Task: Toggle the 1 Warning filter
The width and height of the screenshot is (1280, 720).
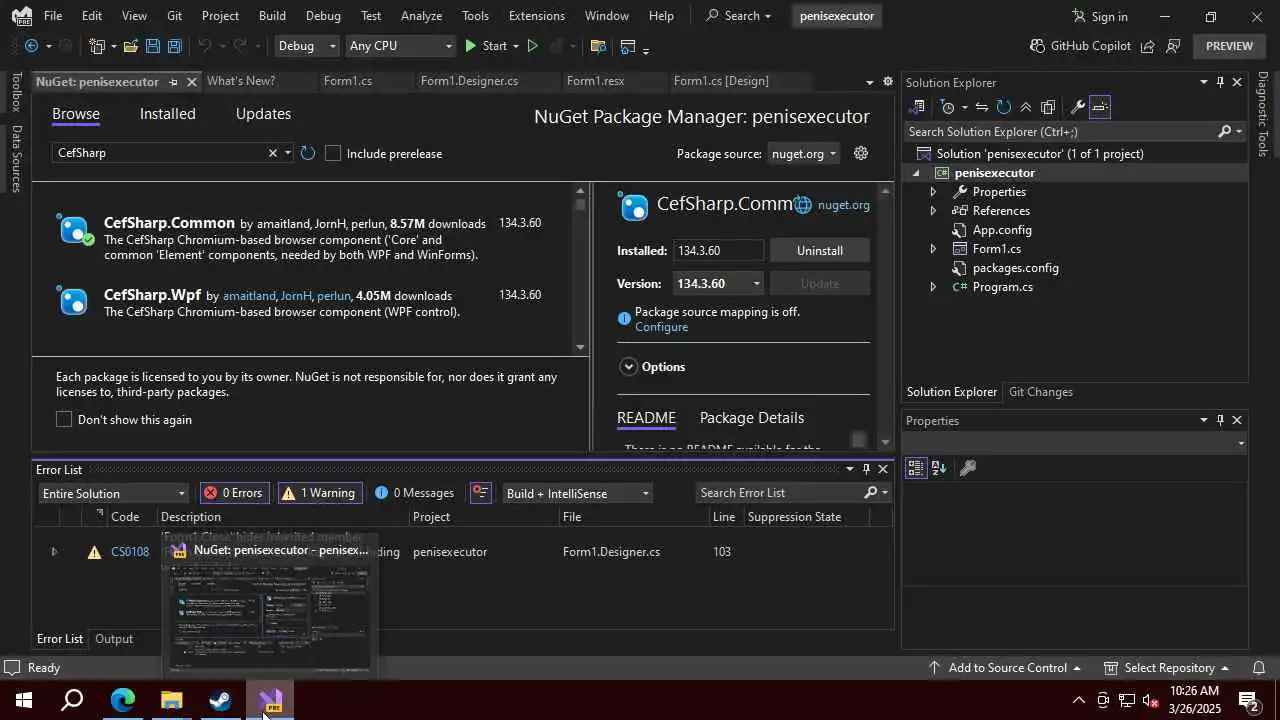Action: point(318,493)
